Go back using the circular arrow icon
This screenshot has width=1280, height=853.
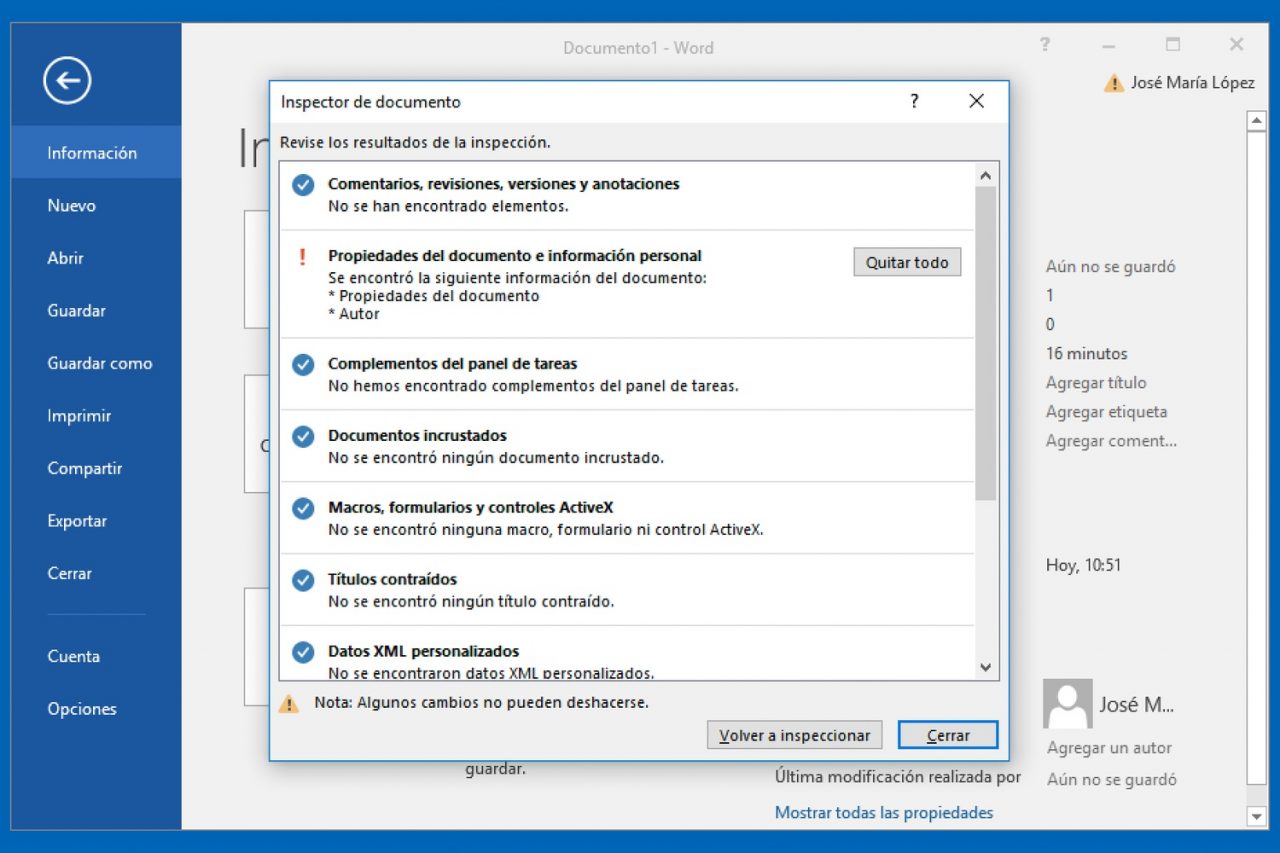[x=67, y=81]
